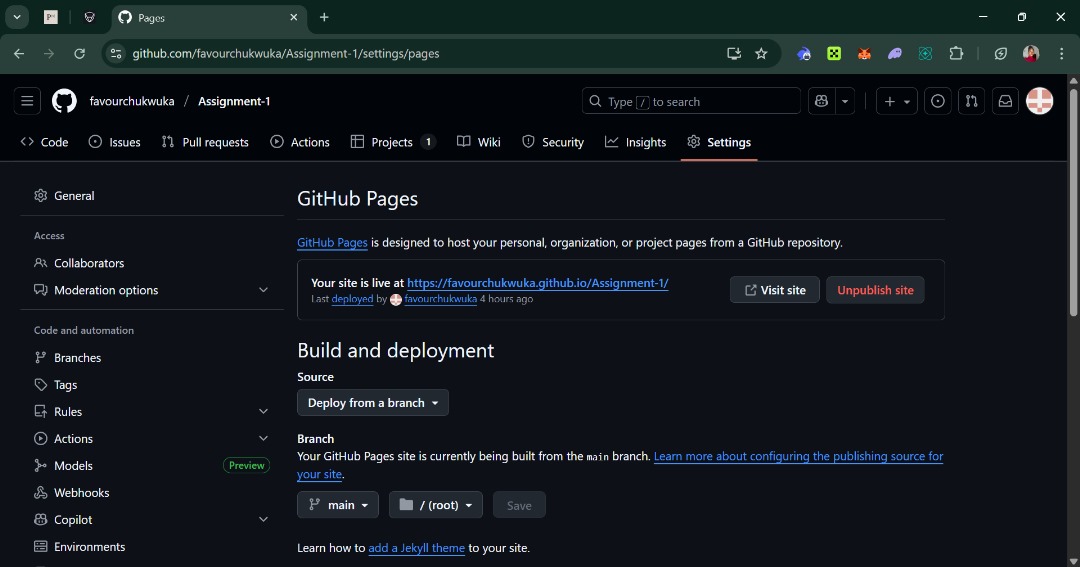The width and height of the screenshot is (1080, 567).
Task: Select the Settings tab
Action: [x=719, y=142]
